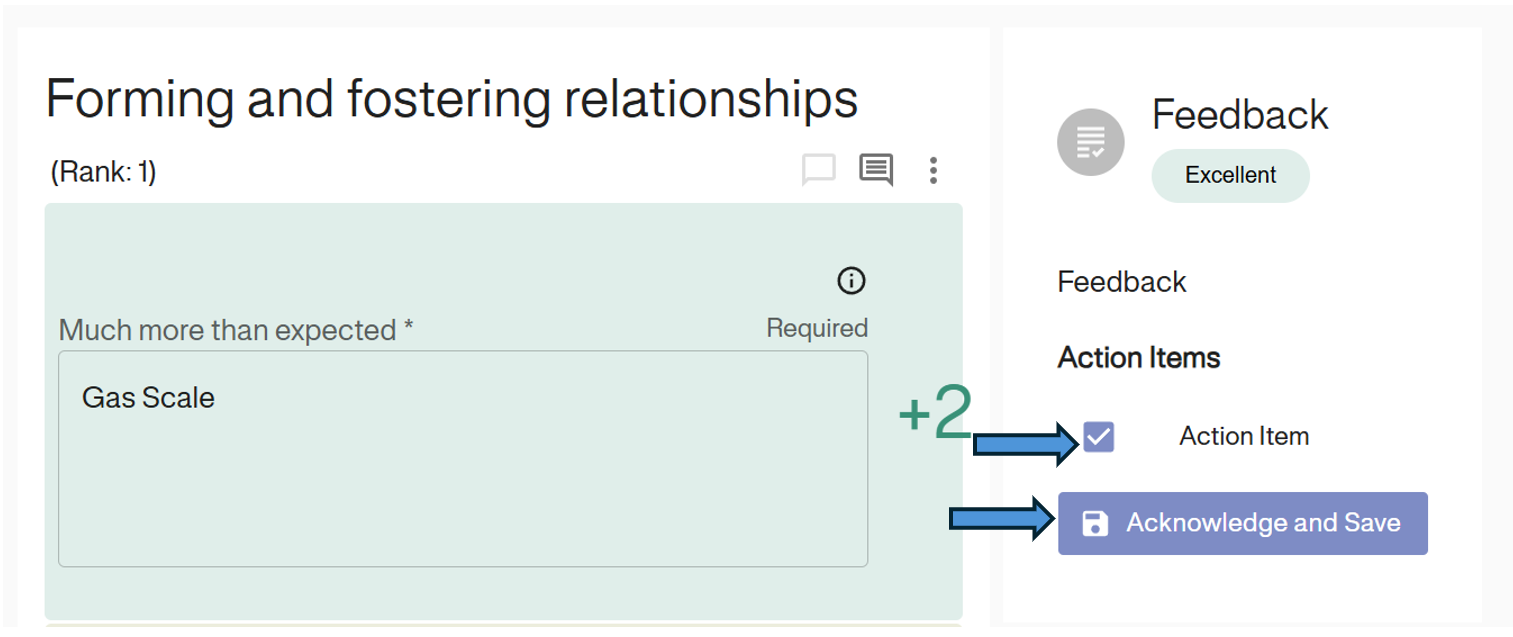Click the blue arrow beside Acknowledge and Save

[x=1000, y=519]
